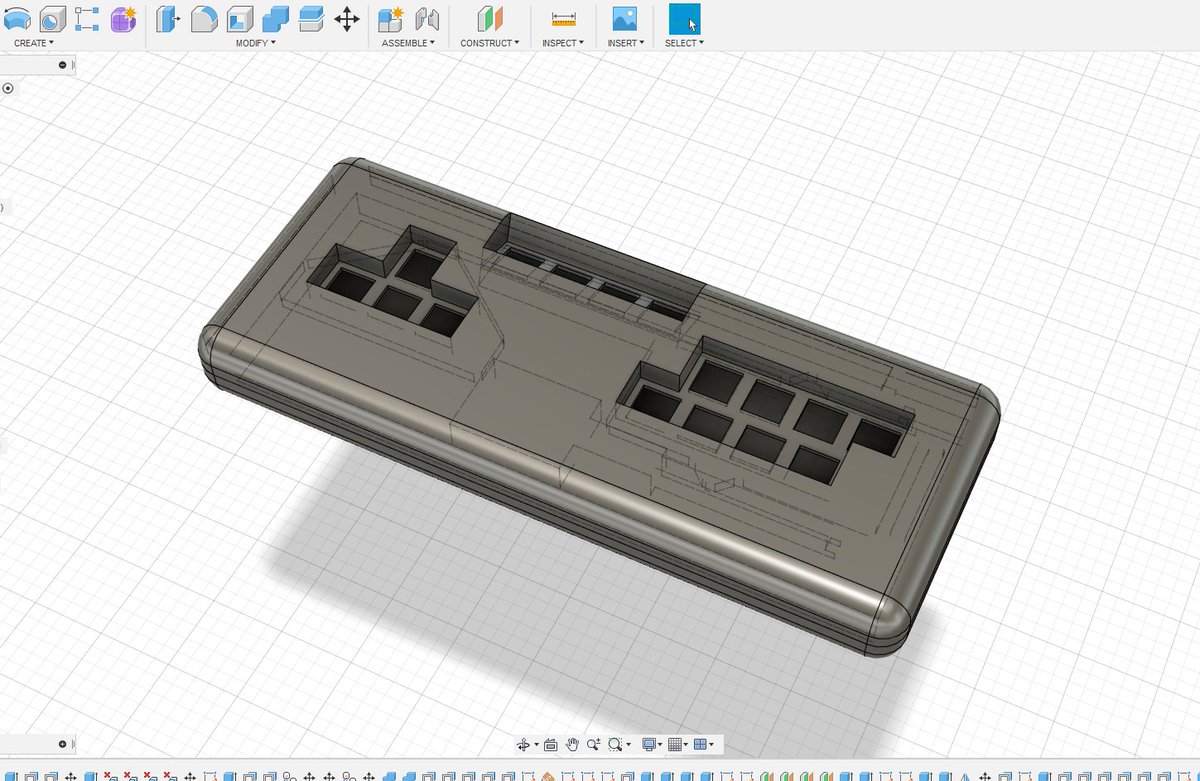The image size is (1200, 781).
Task: Activate the blue Select tool
Action: [x=685, y=18]
